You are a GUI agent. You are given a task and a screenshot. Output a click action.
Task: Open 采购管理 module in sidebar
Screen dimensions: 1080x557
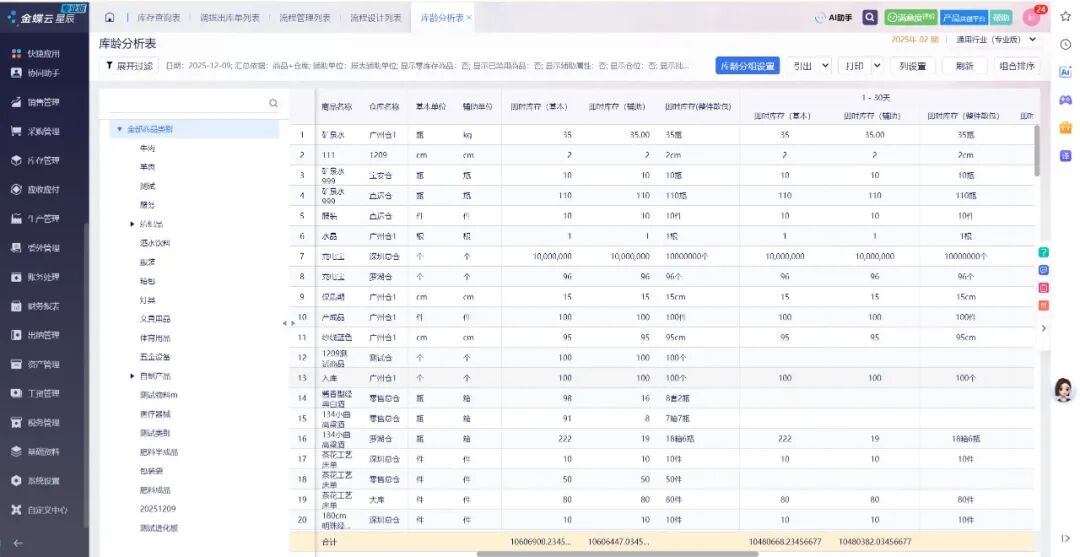[x=37, y=131]
